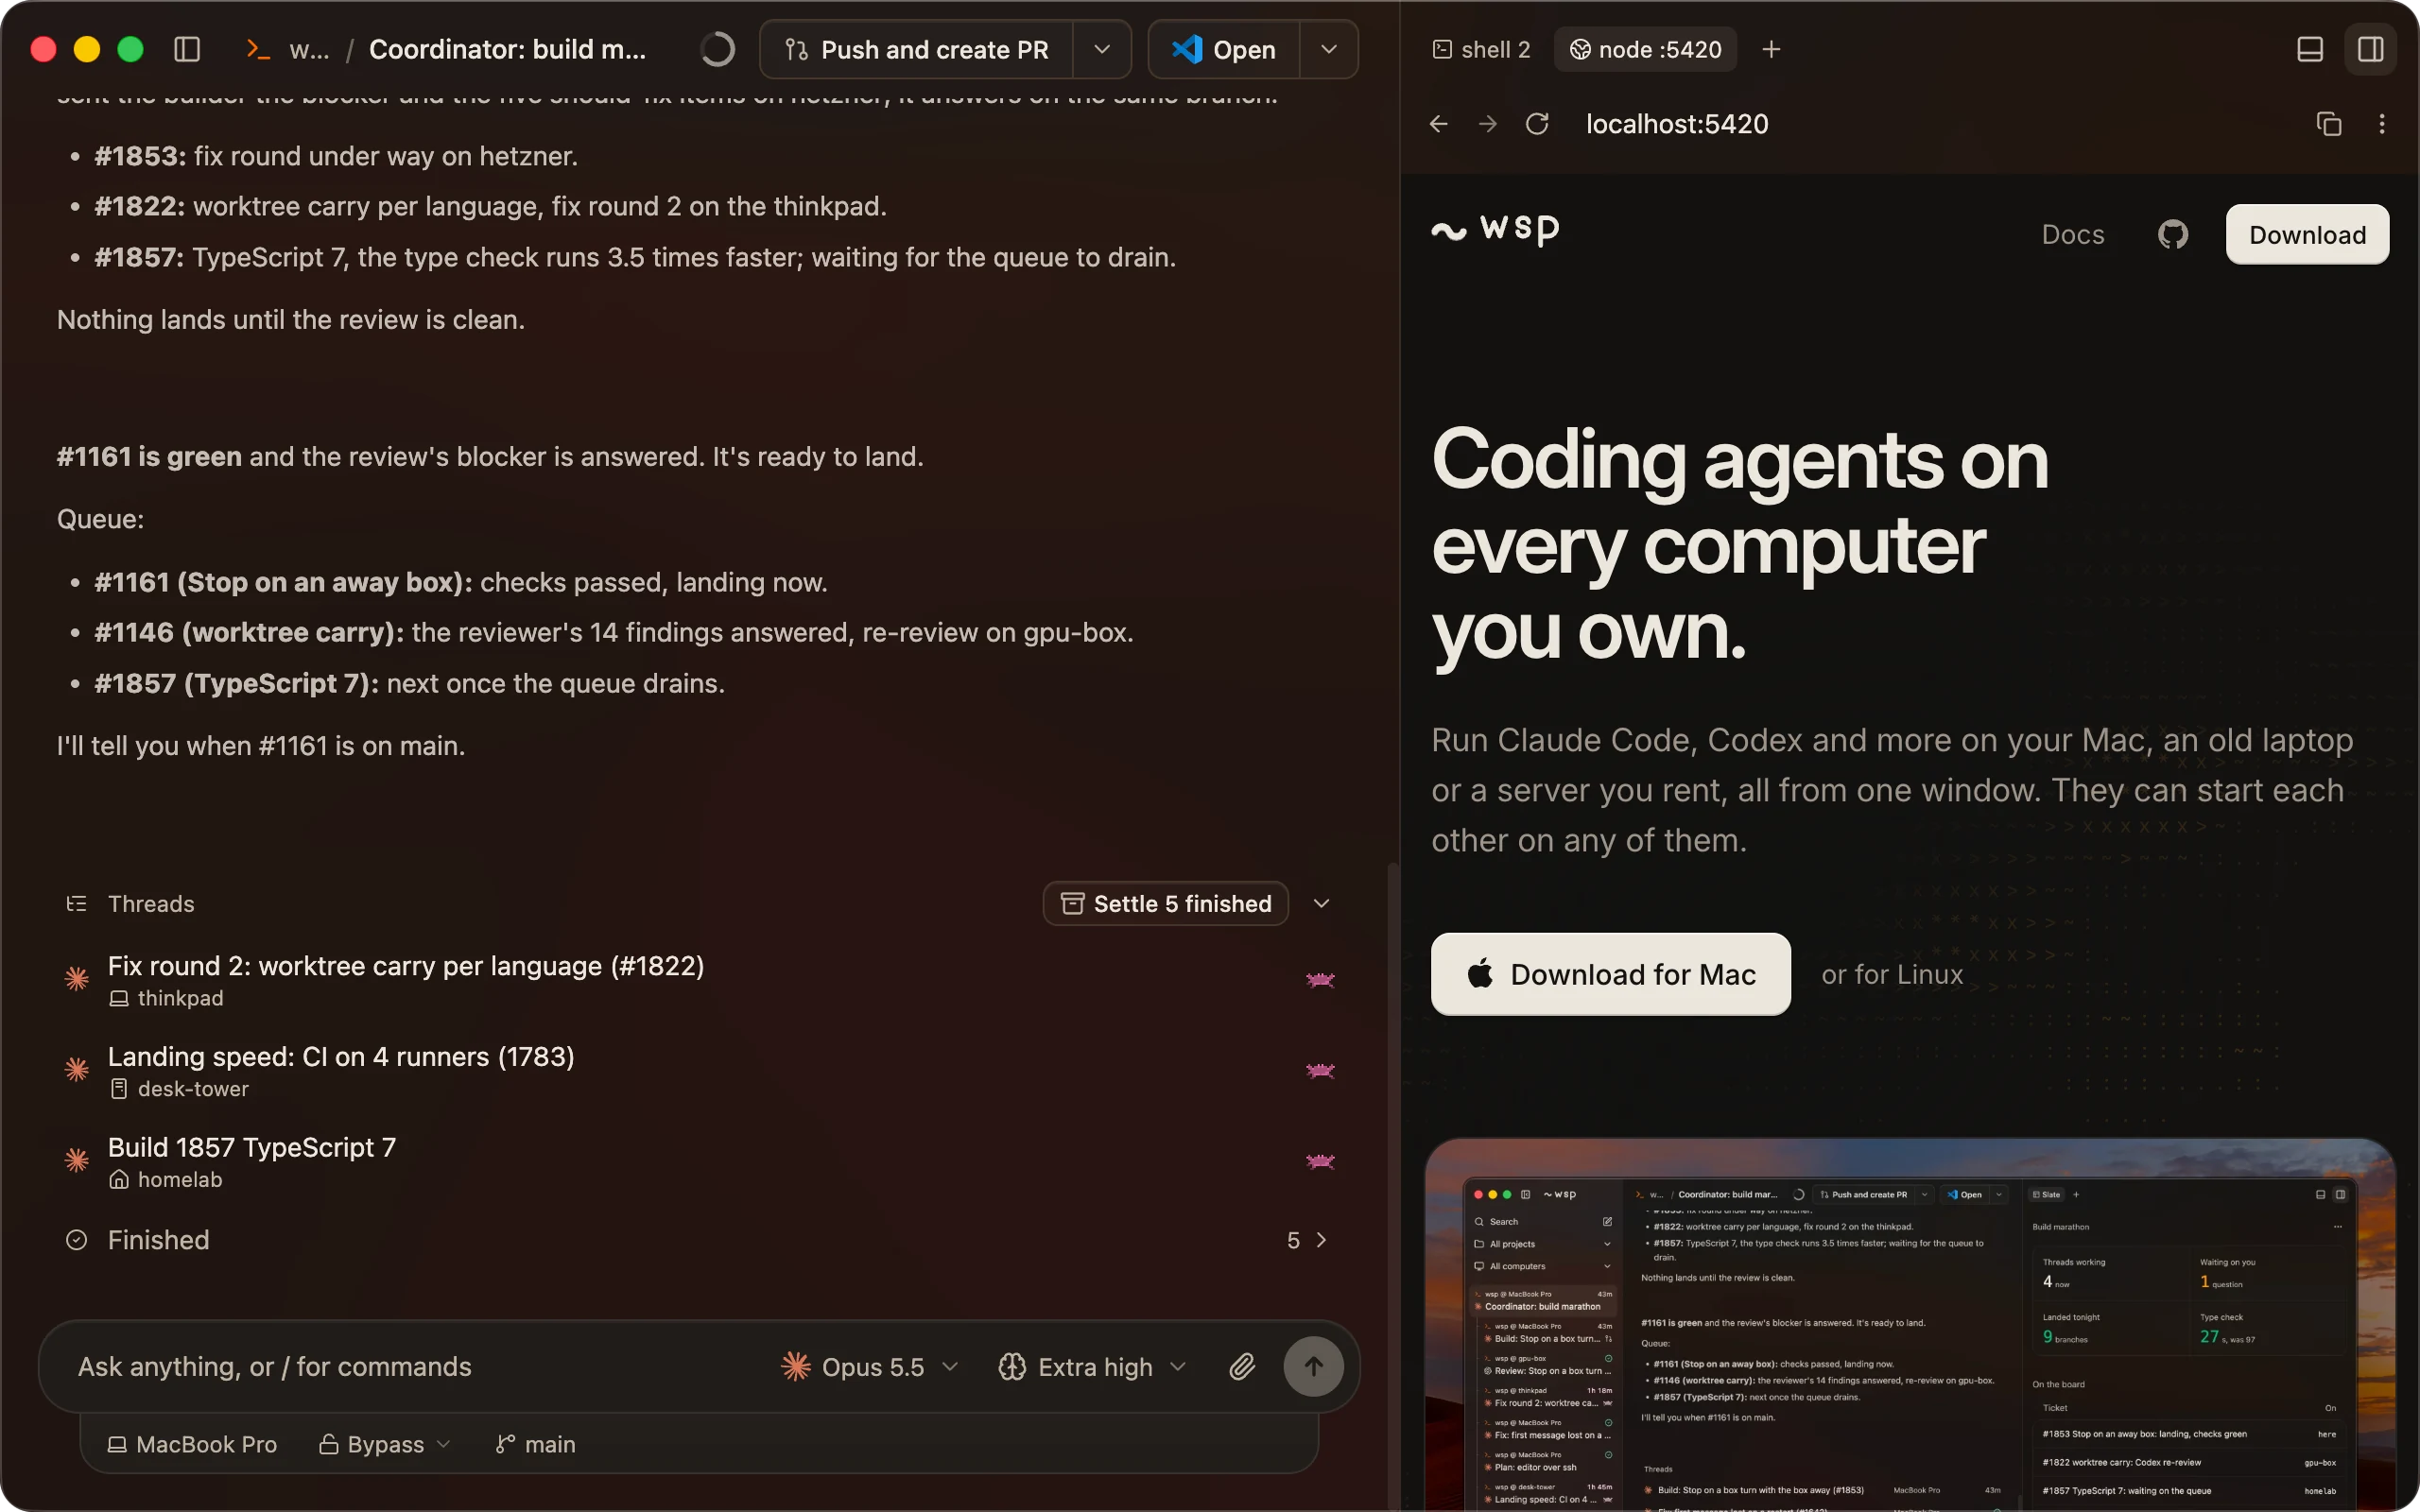Open the terminal breadcrumb icon
Viewport: 2420px width, 1512px height.
click(258, 49)
